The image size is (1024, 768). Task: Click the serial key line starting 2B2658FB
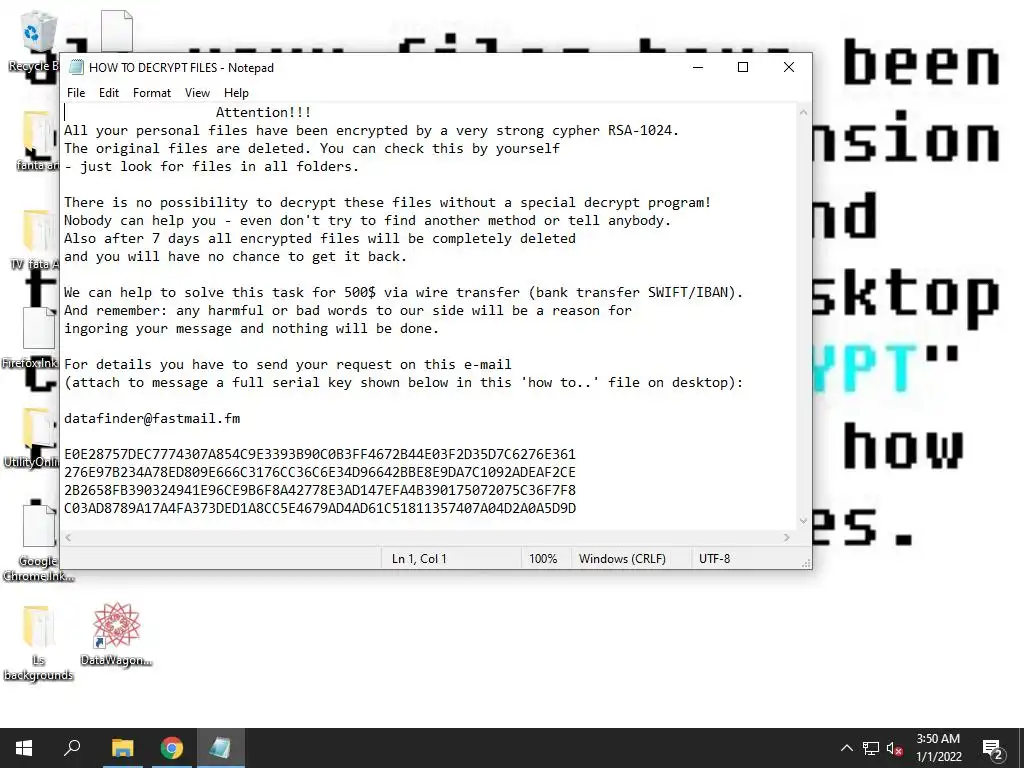tap(320, 490)
